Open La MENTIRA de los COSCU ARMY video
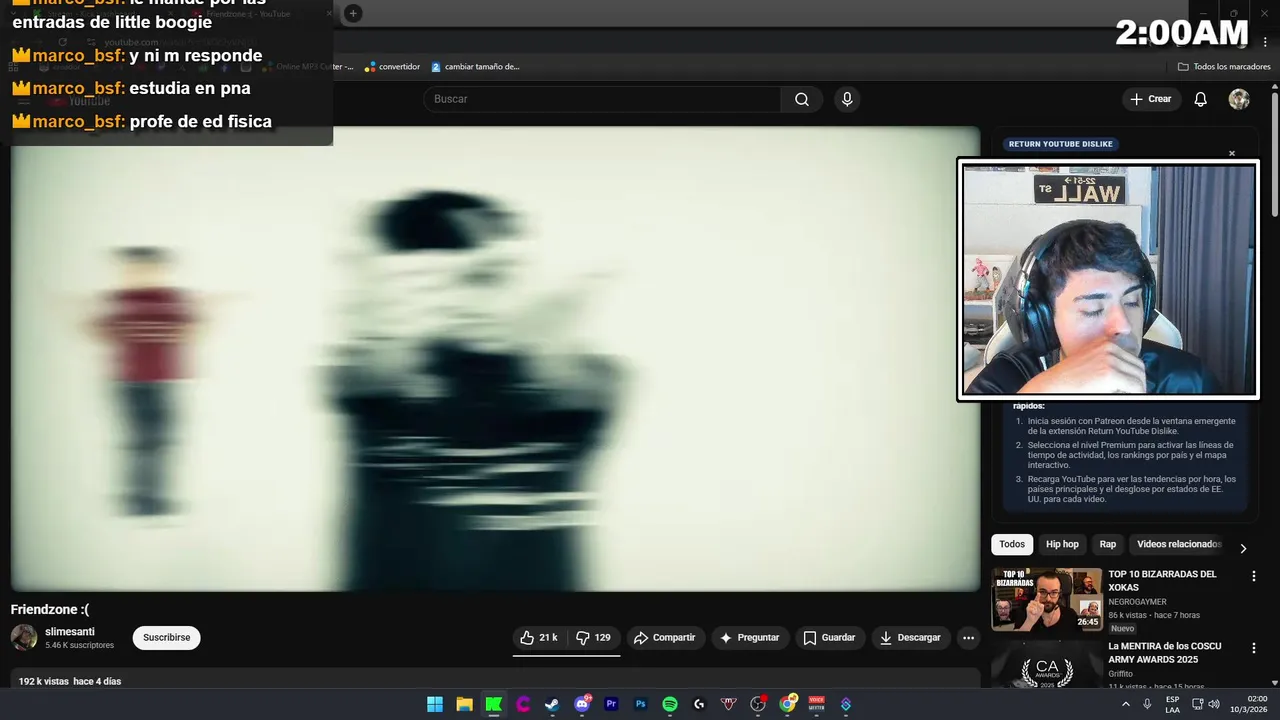 (x=1164, y=653)
